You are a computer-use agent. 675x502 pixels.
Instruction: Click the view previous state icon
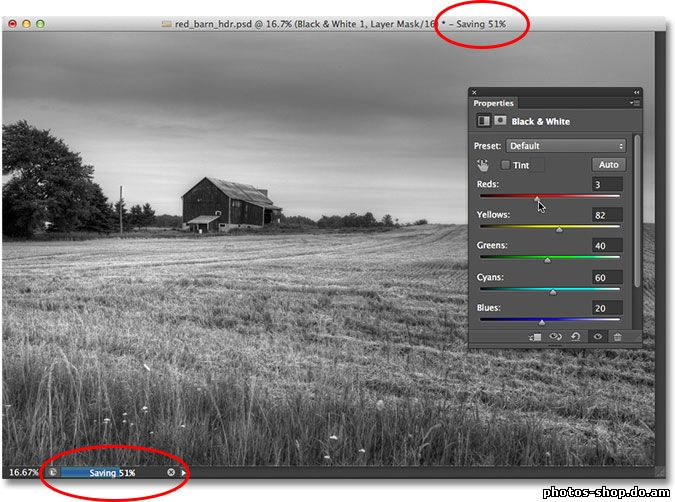click(x=556, y=337)
